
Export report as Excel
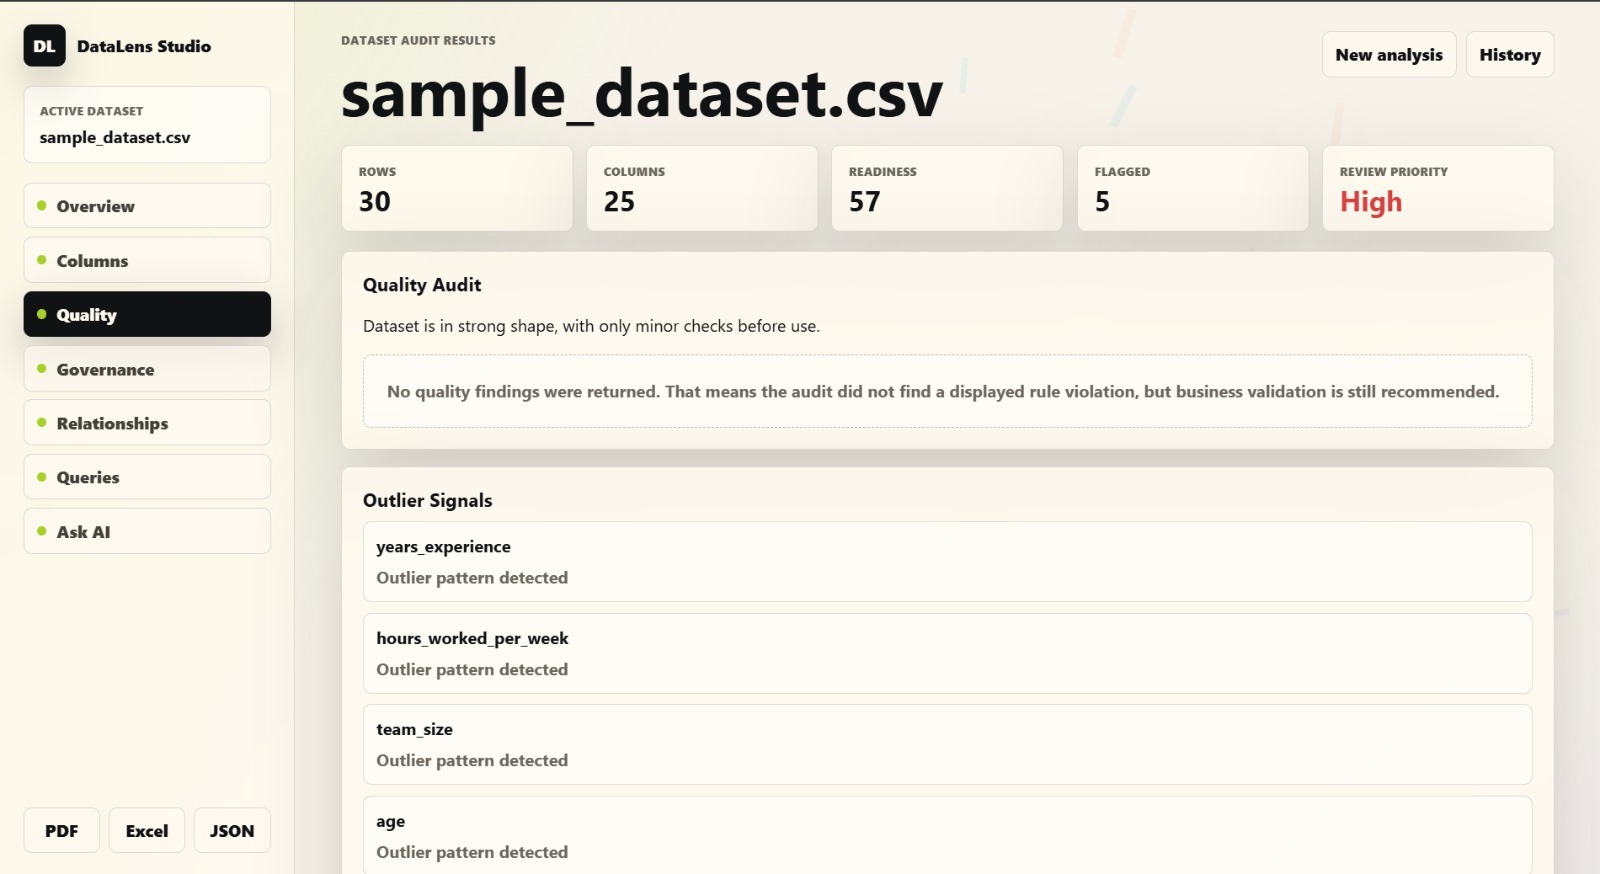pyautogui.click(x=147, y=830)
